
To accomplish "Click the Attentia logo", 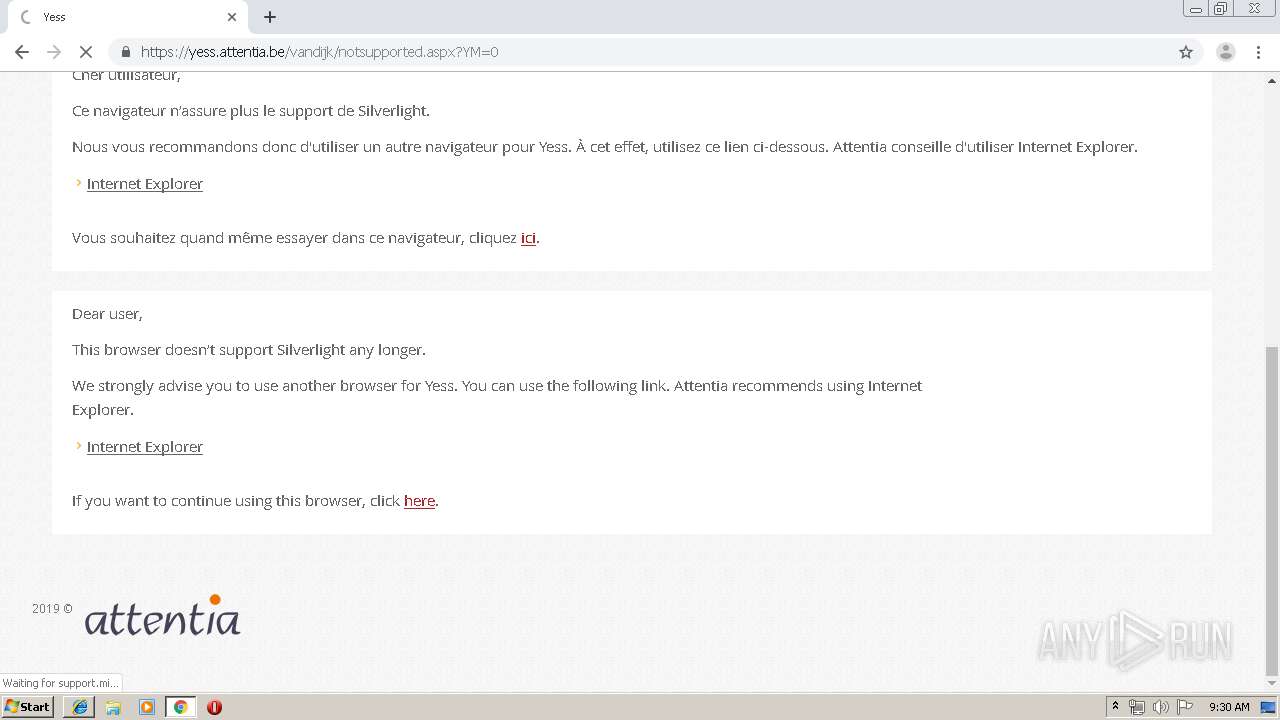I will point(162,615).
